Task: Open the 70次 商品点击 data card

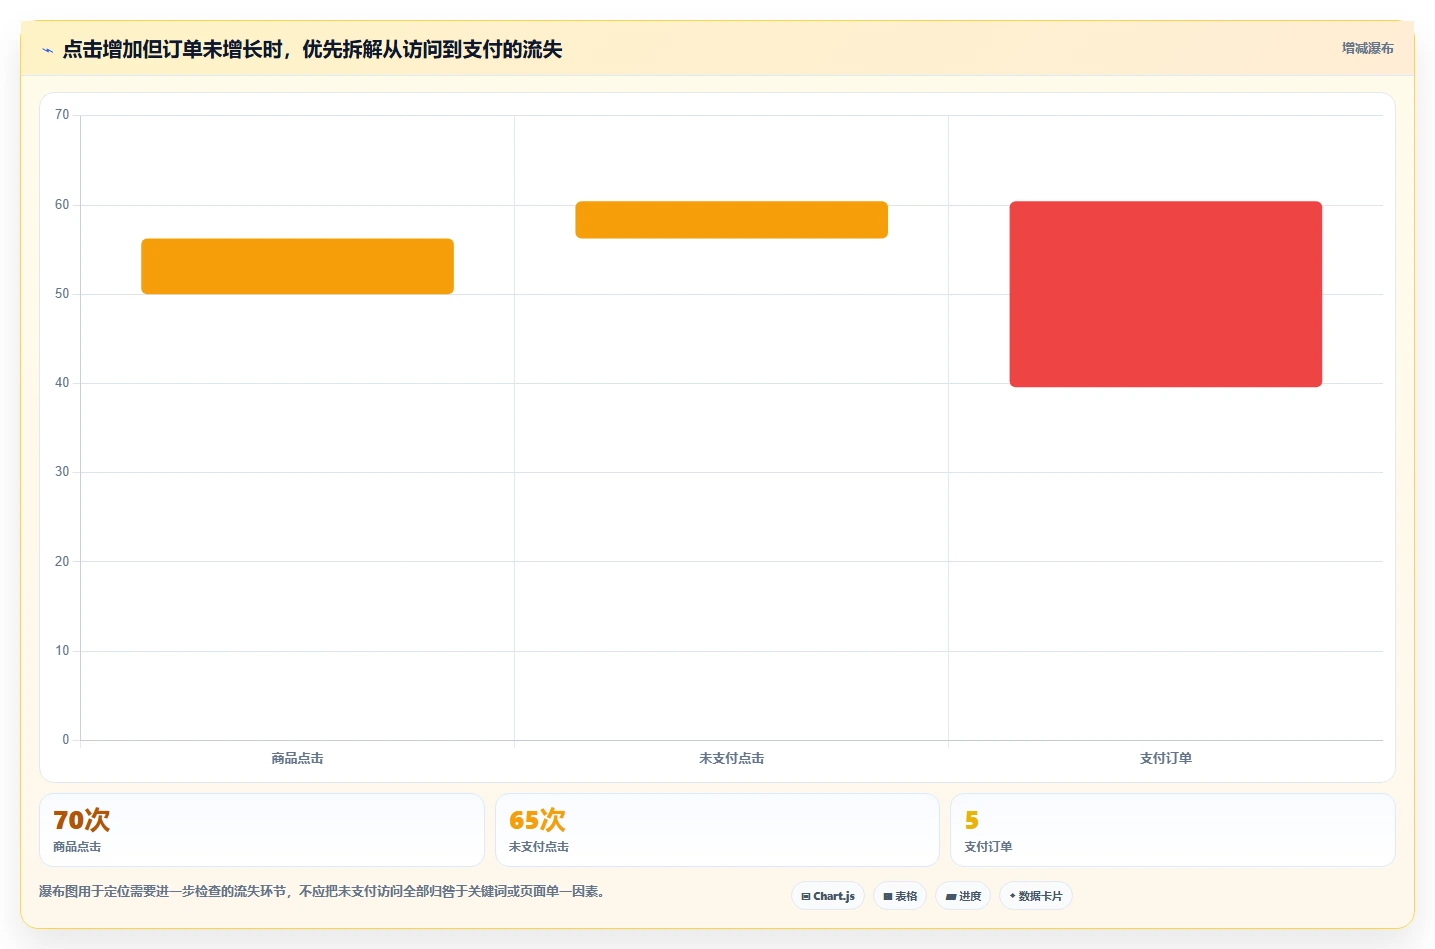Action: click(262, 830)
